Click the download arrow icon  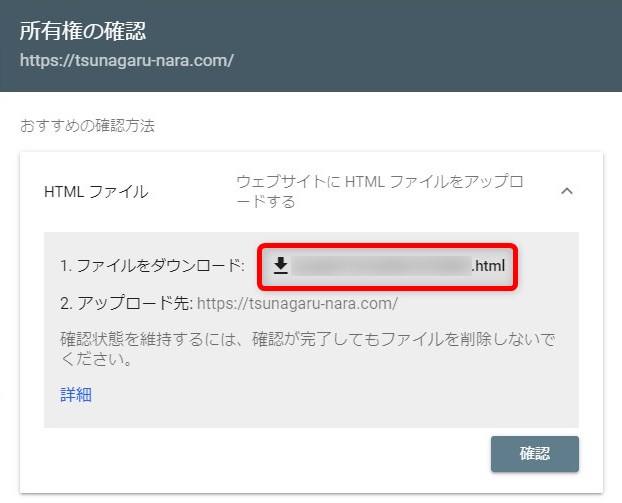point(281,265)
